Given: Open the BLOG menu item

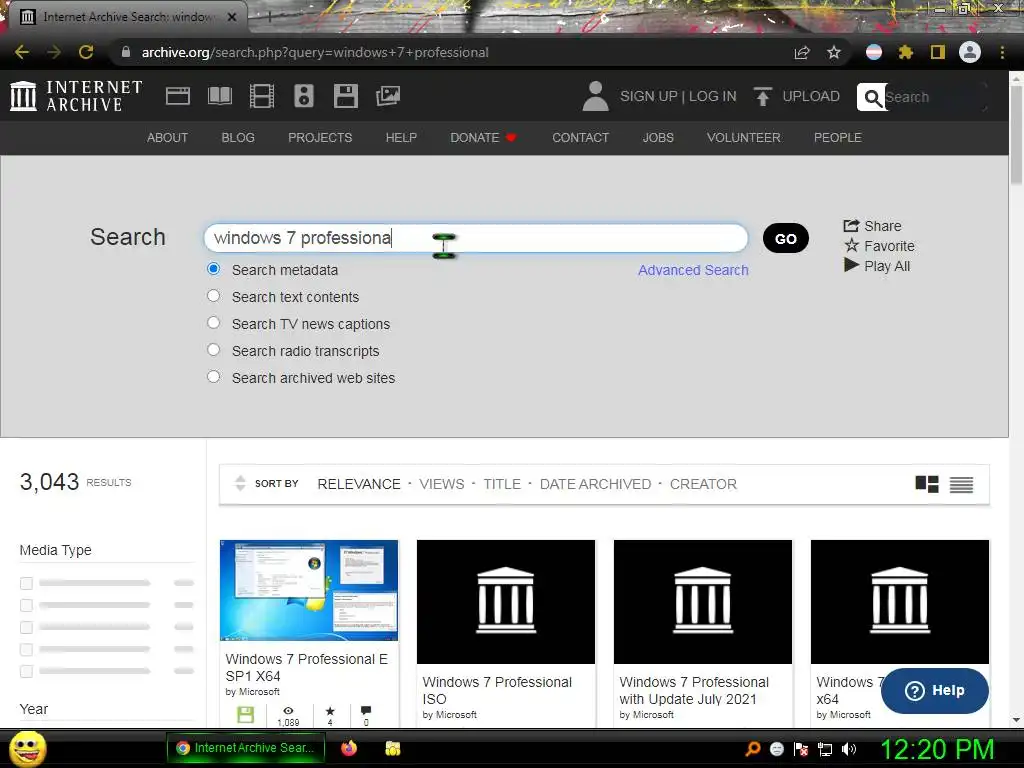Looking at the screenshot, I should pos(238,138).
